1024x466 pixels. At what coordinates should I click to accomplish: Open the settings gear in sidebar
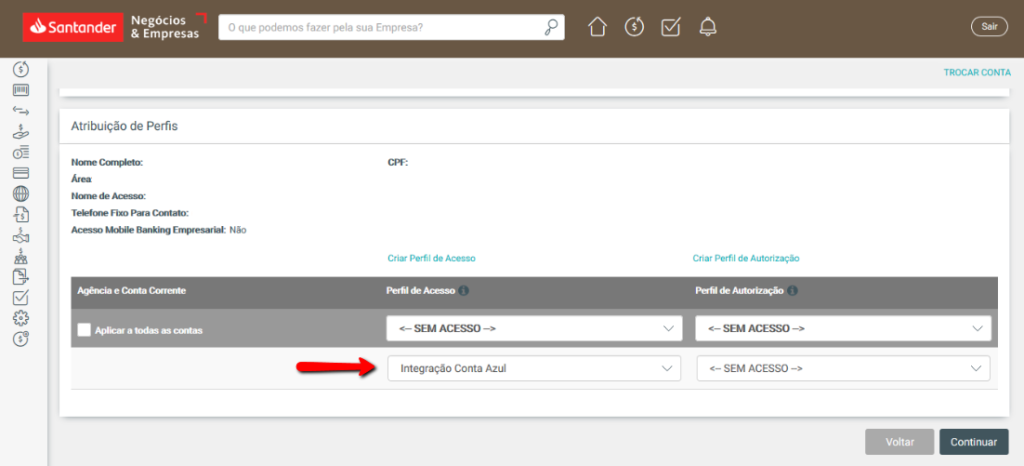[21, 318]
